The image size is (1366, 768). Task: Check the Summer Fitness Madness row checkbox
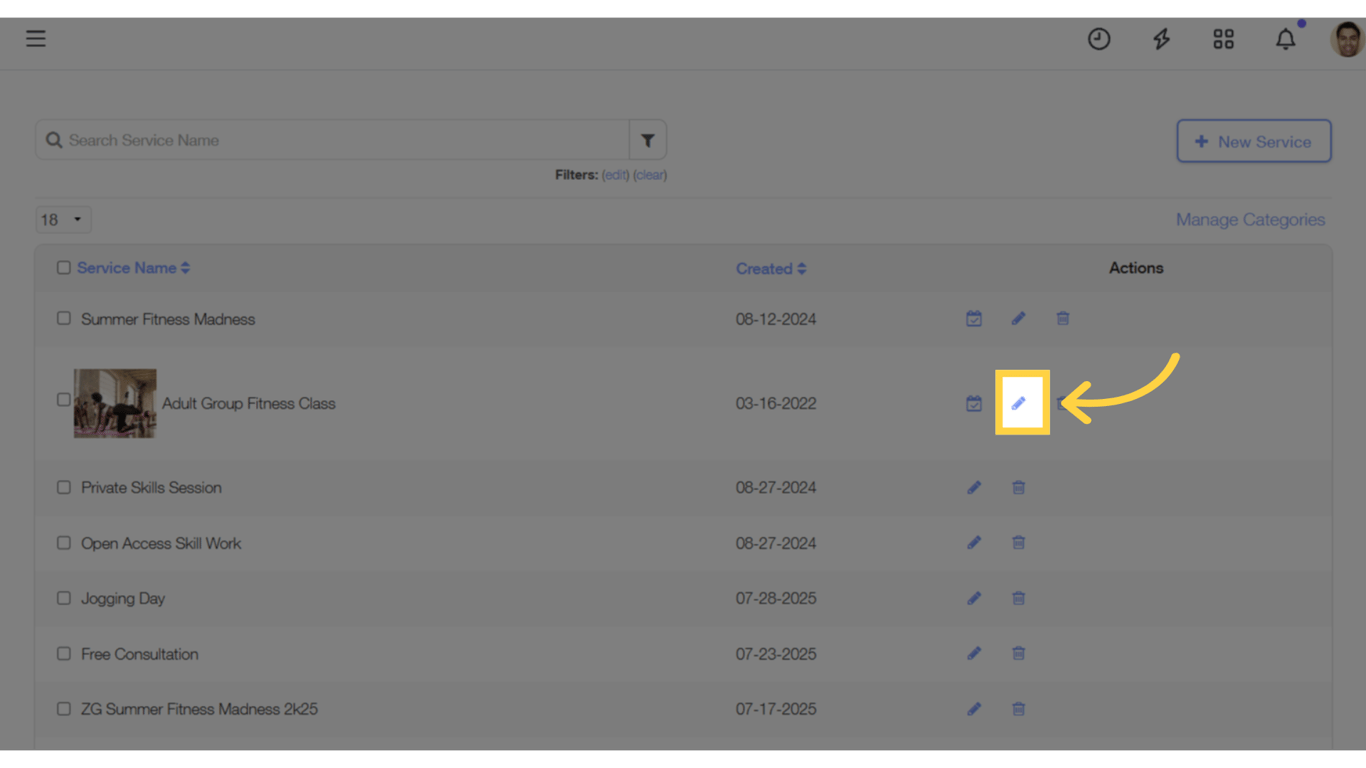pos(63,318)
